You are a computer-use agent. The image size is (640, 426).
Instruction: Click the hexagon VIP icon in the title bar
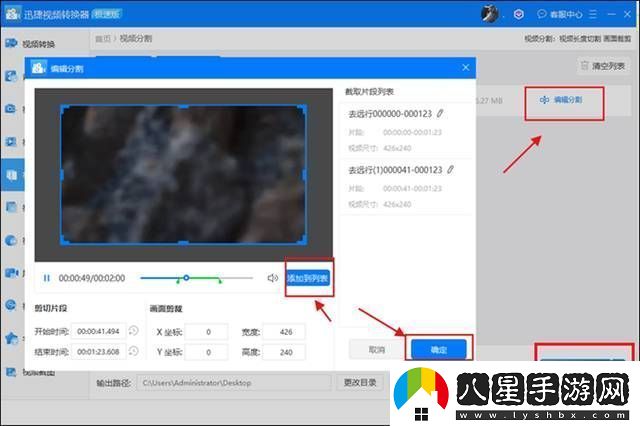pyautogui.click(x=519, y=14)
